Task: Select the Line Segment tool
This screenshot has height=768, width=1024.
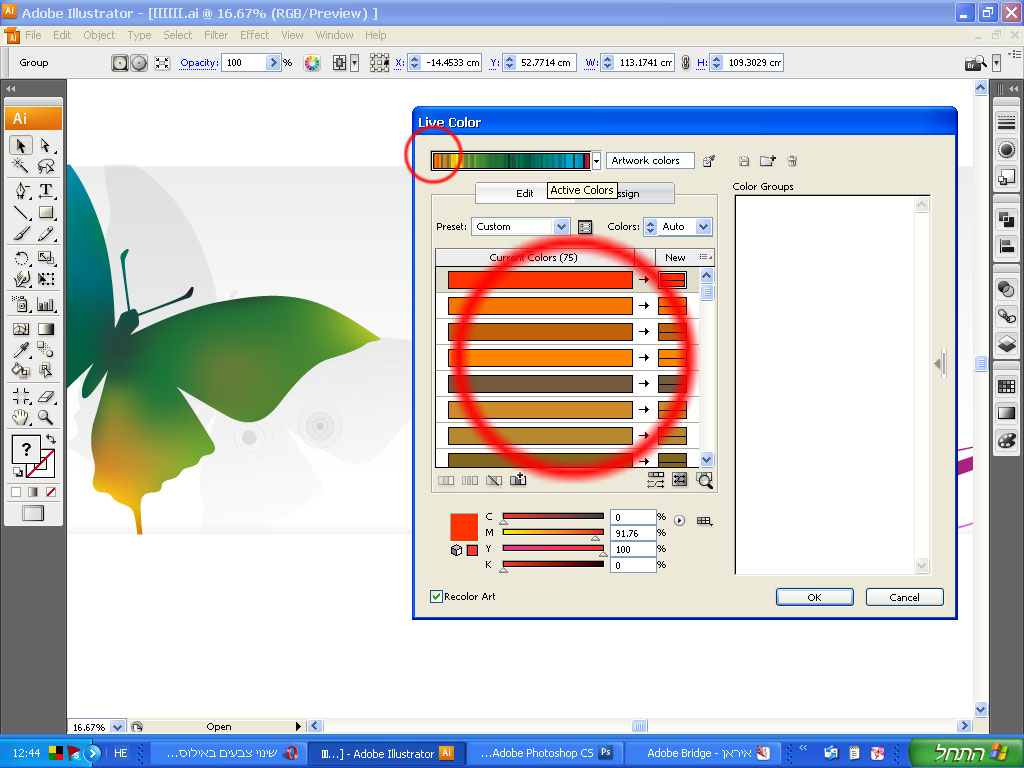Action: tap(21, 212)
